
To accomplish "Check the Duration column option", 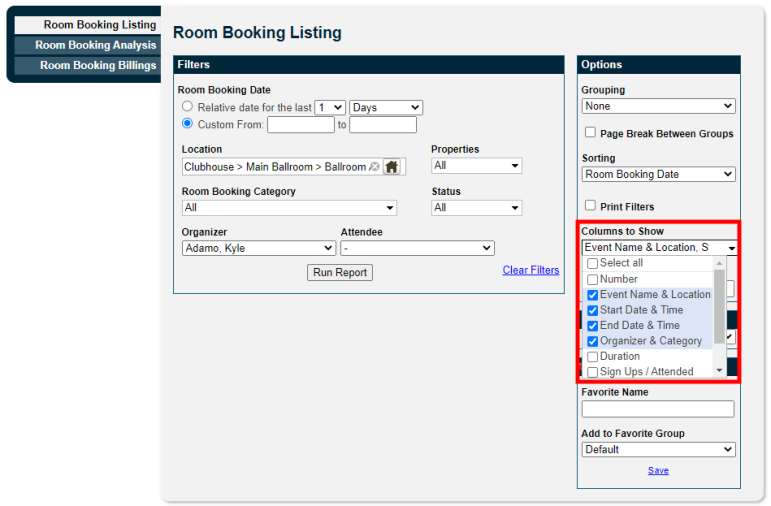I will pyautogui.click(x=593, y=357).
